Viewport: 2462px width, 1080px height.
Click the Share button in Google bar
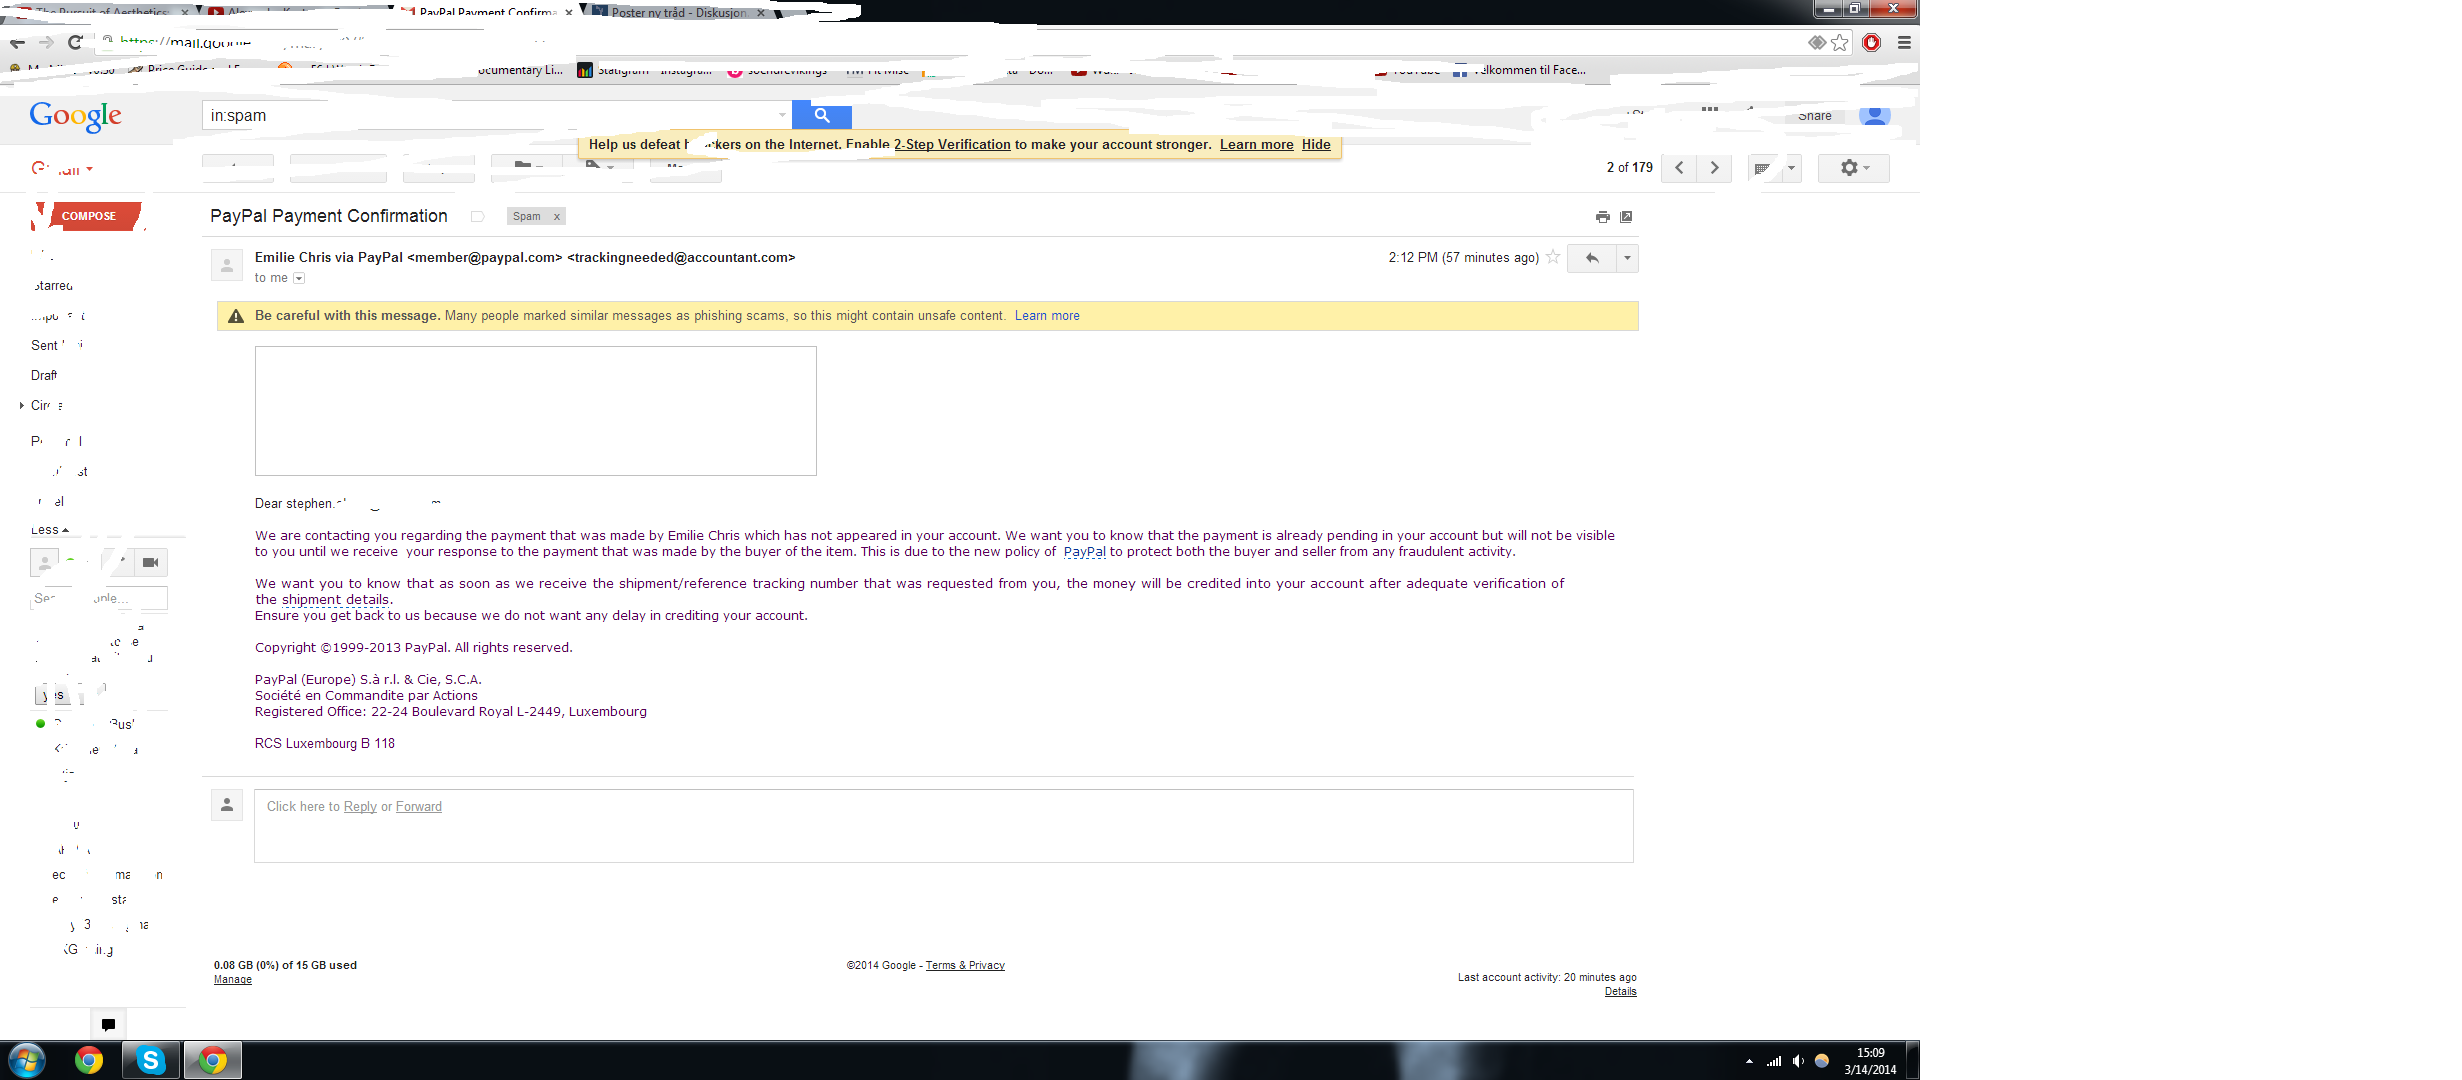tap(1815, 116)
